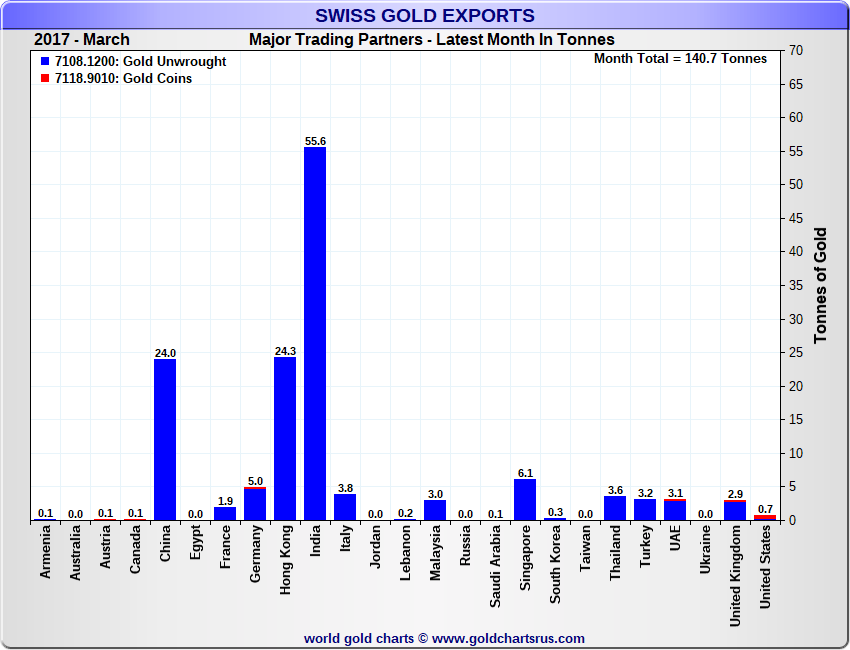Click the 'Germany' axis label
The image size is (850, 650).
(x=256, y=554)
